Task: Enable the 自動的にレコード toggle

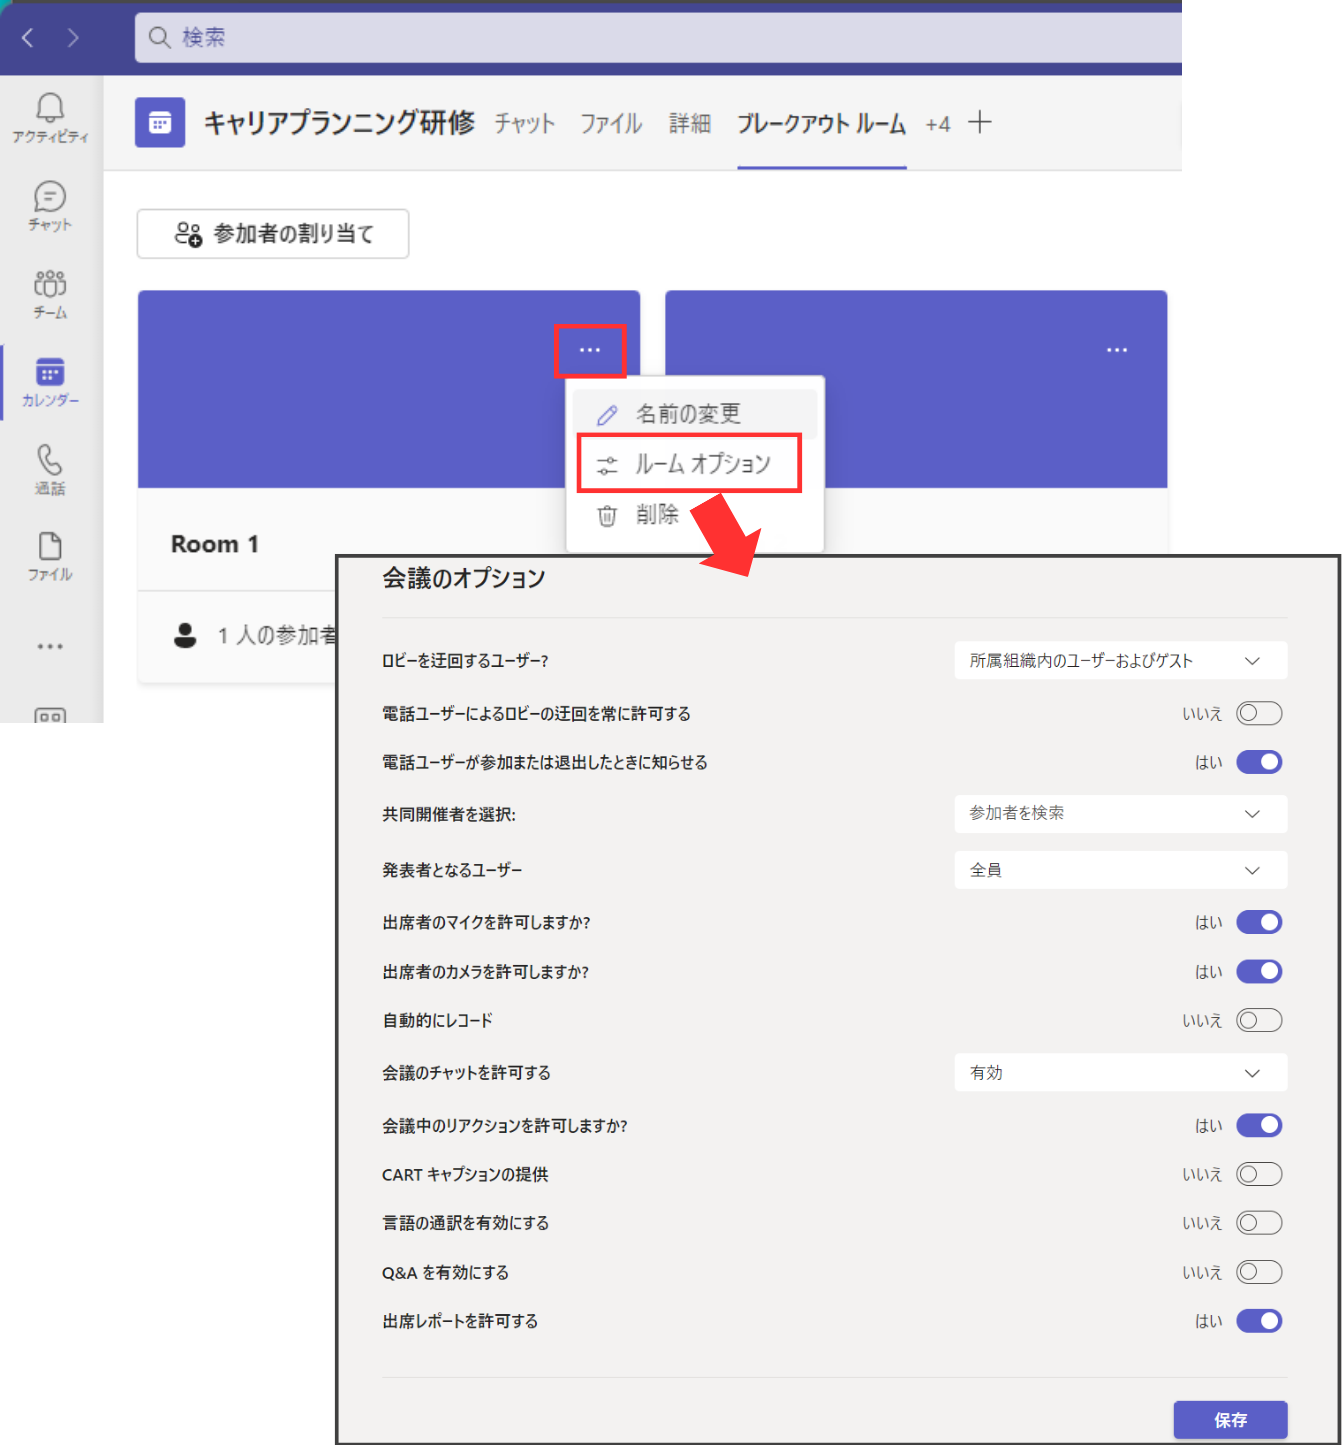Action: (1259, 1020)
